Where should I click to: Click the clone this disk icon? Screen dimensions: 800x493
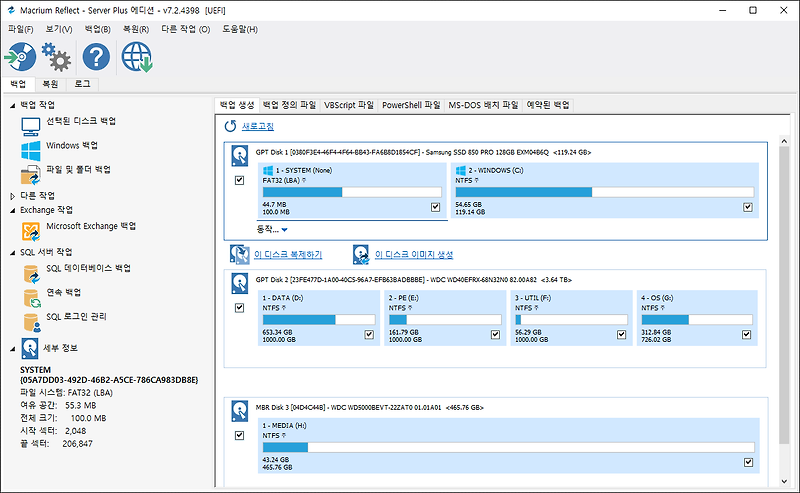pyautogui.click(x=239, y=255)
